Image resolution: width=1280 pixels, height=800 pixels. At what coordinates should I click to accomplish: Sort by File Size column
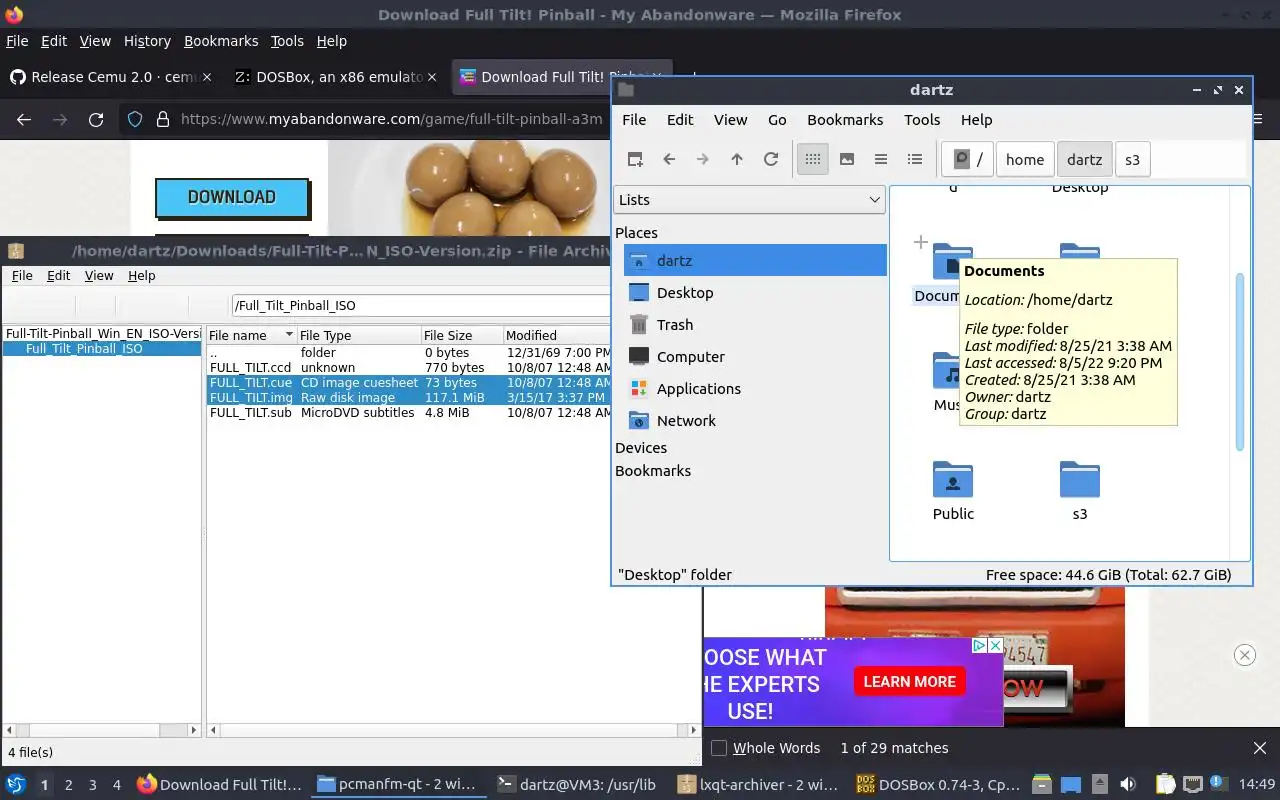[461, 335]
